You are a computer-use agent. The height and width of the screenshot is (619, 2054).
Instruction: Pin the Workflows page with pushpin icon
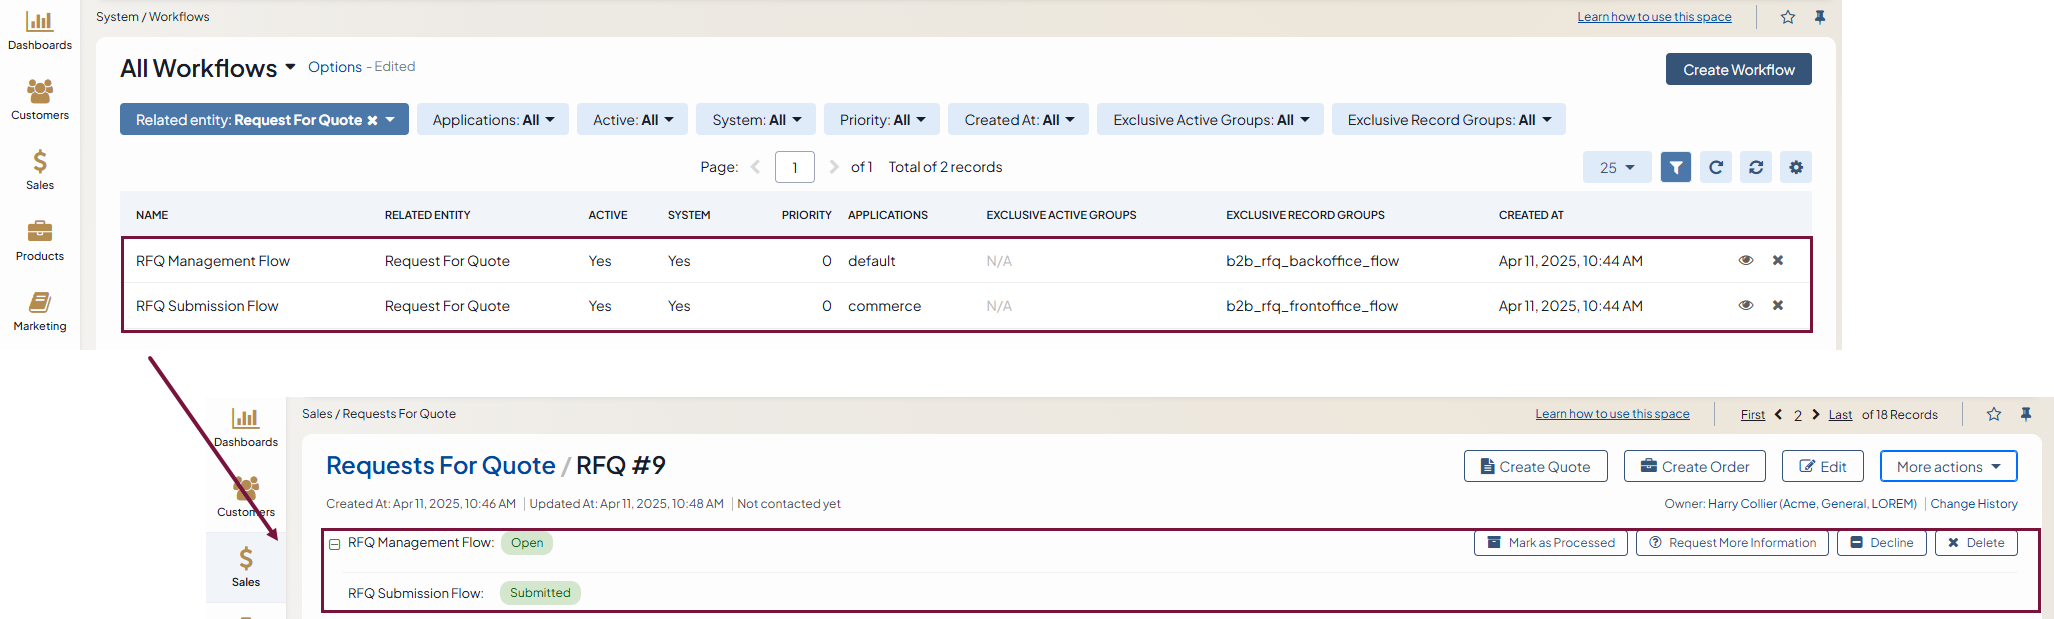(1819, 17)
